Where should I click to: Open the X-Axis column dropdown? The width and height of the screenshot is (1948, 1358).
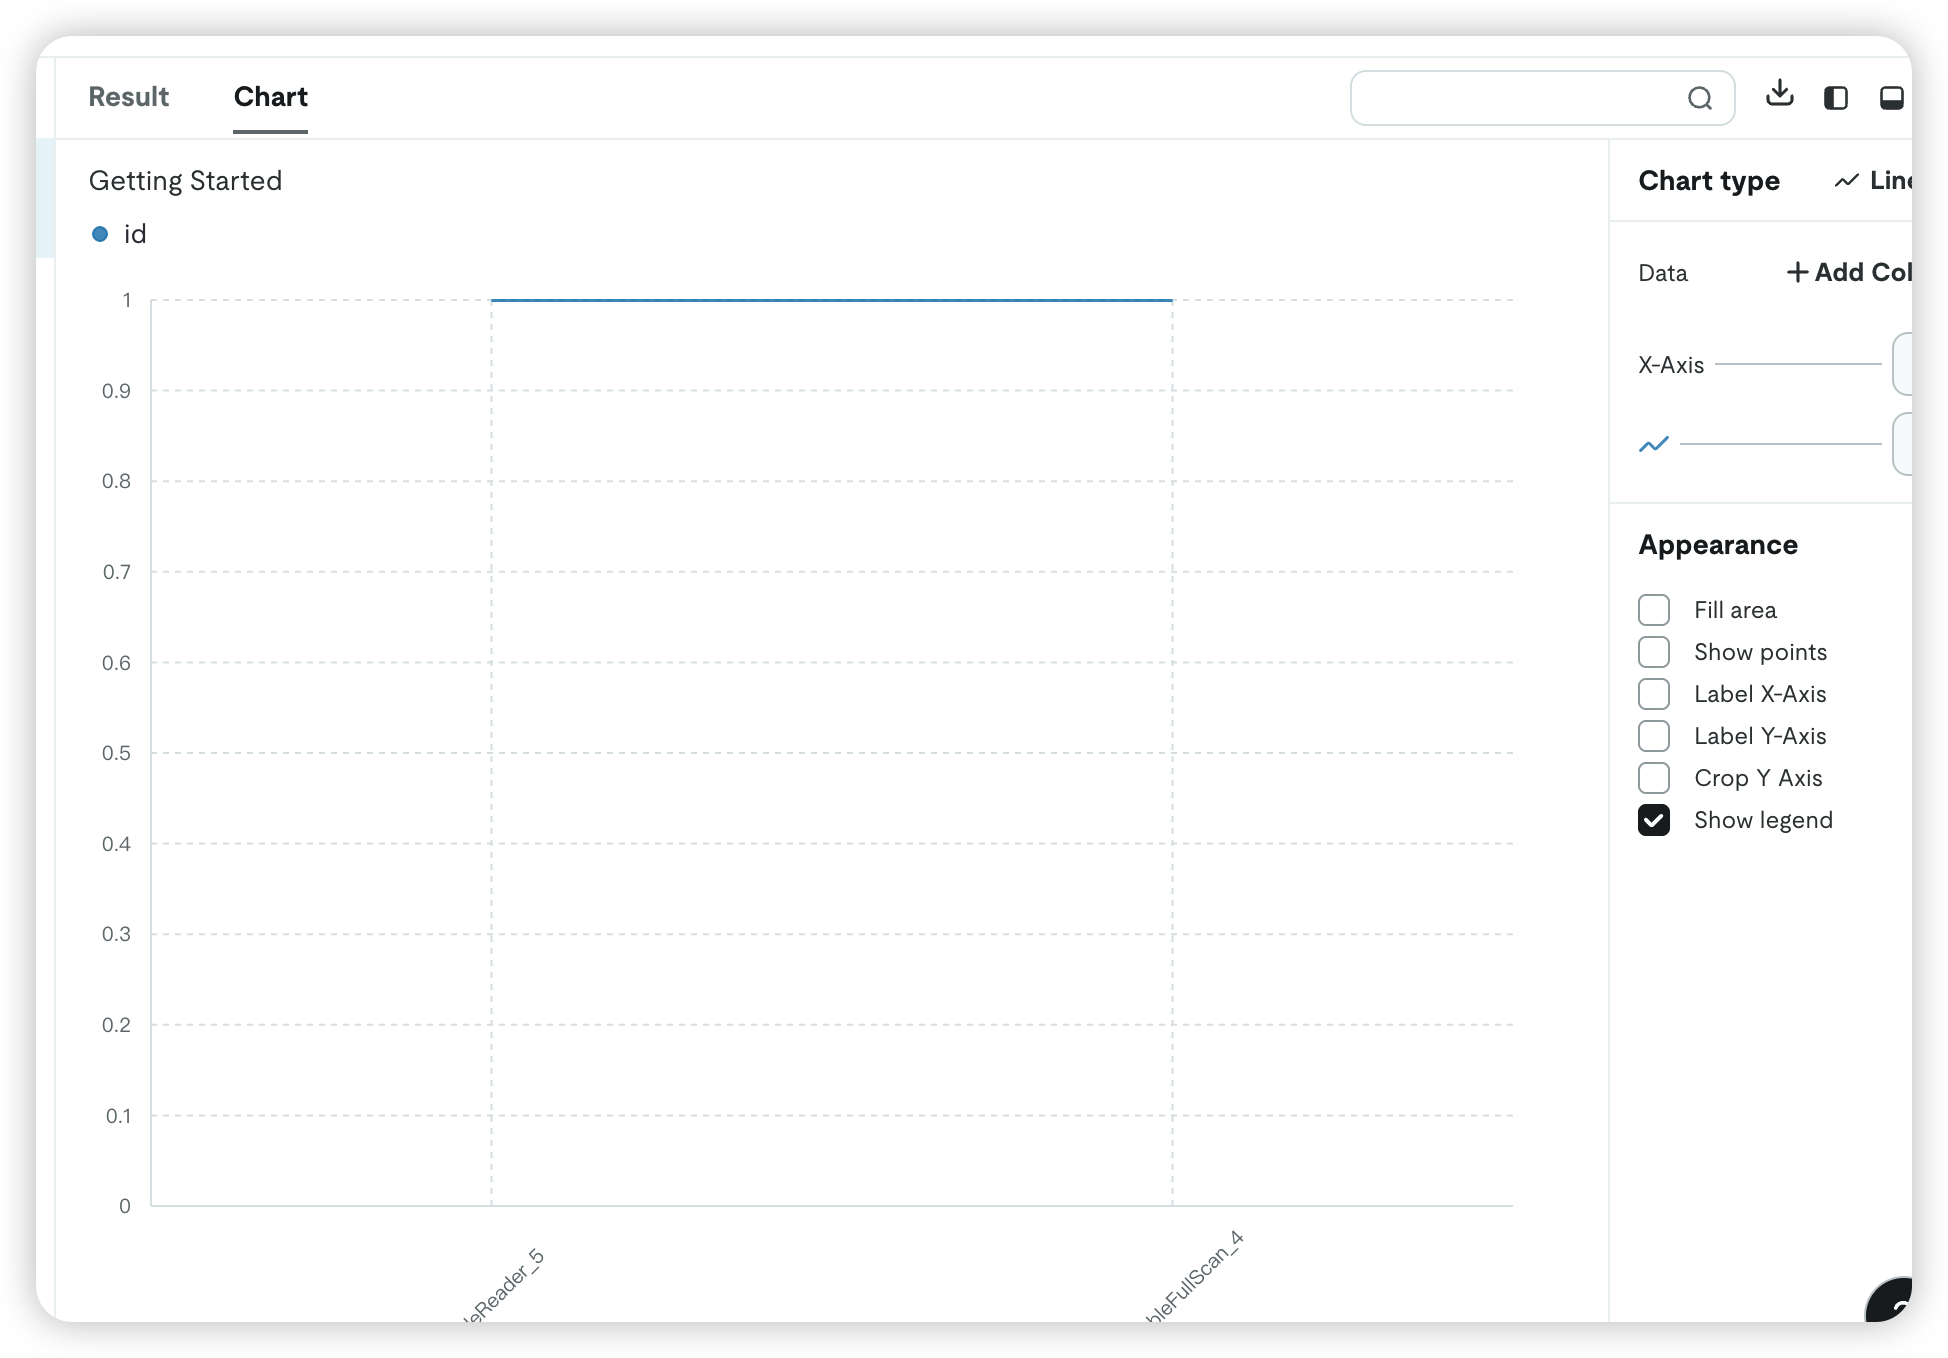(1901, 364)
